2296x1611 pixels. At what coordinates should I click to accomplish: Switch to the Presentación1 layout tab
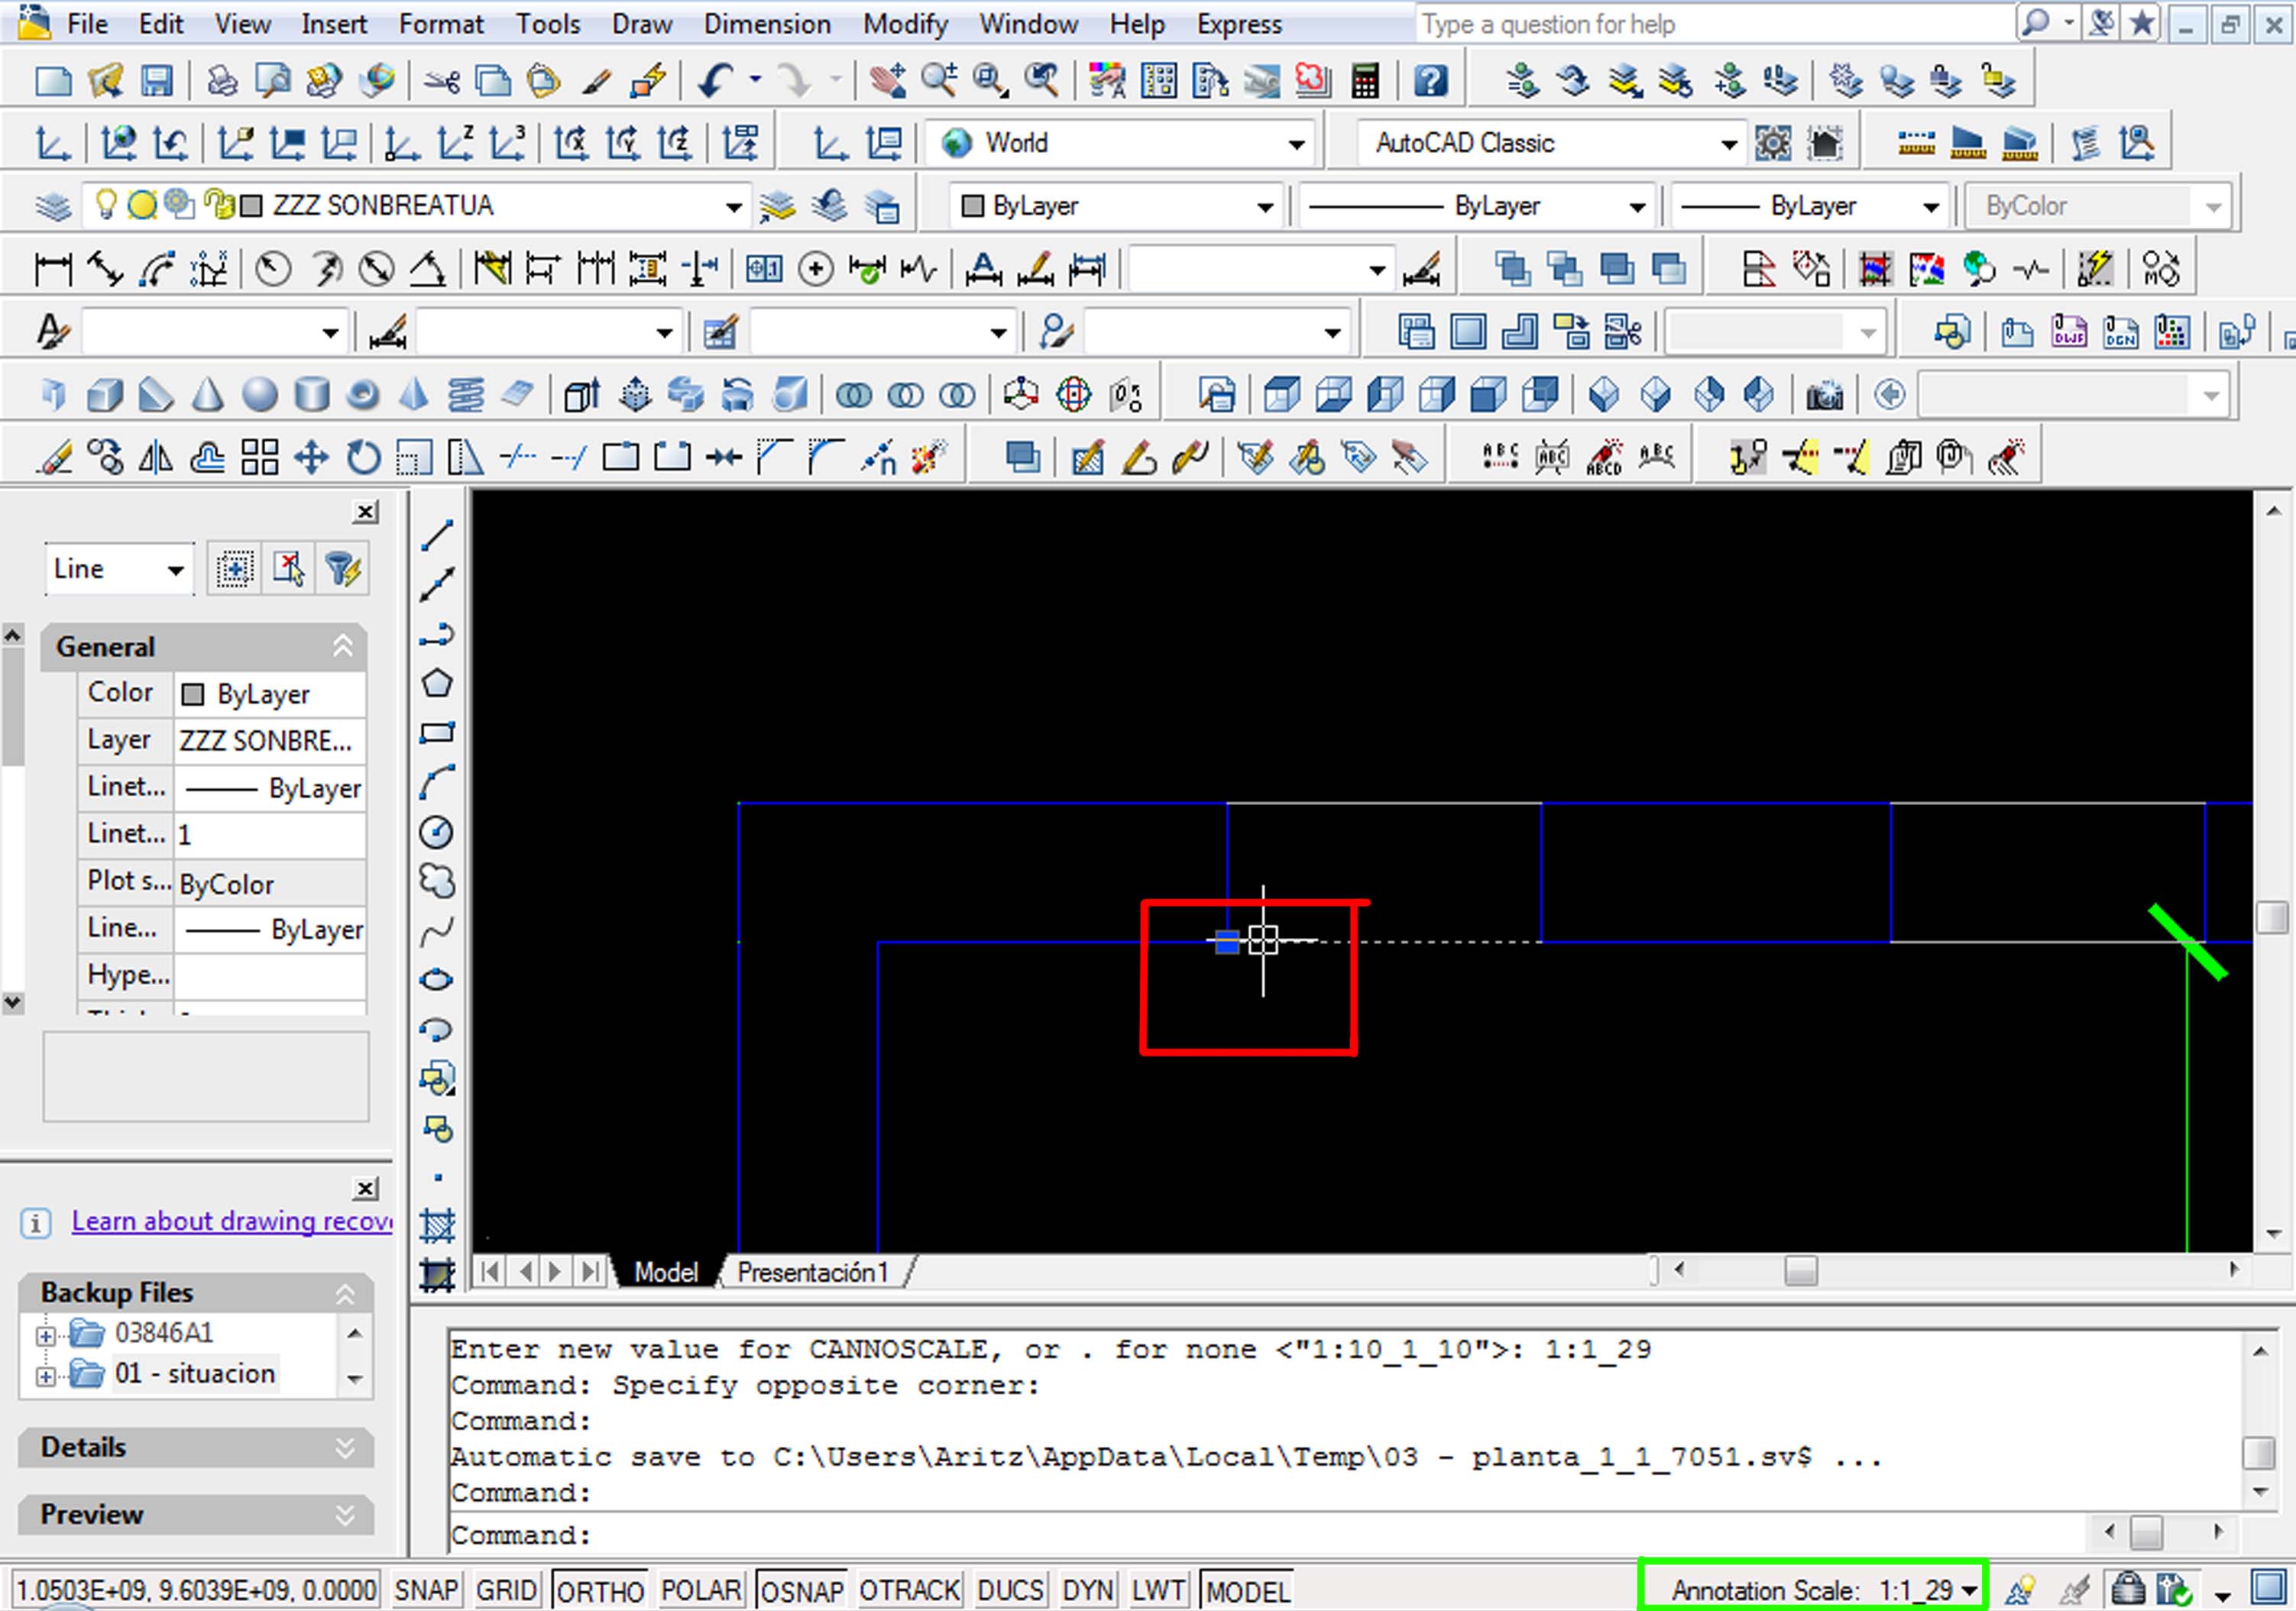coord(812,1272)
